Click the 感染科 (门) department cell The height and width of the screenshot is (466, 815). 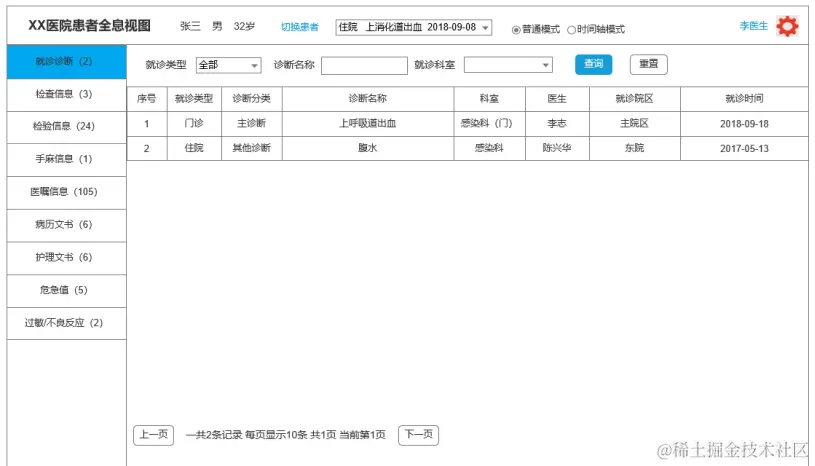click(489, 124)
